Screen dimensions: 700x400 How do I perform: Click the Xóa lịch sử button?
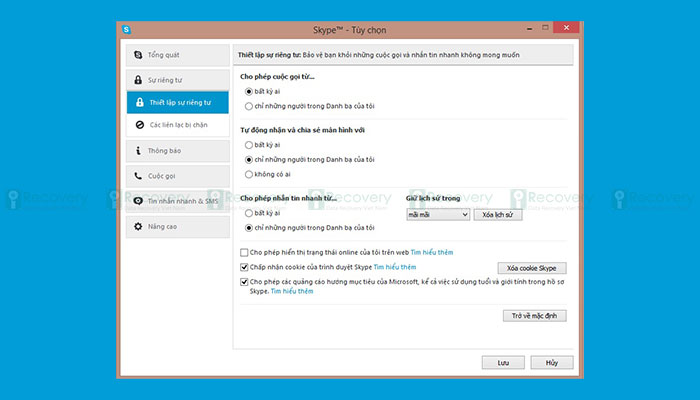point(498,215)
